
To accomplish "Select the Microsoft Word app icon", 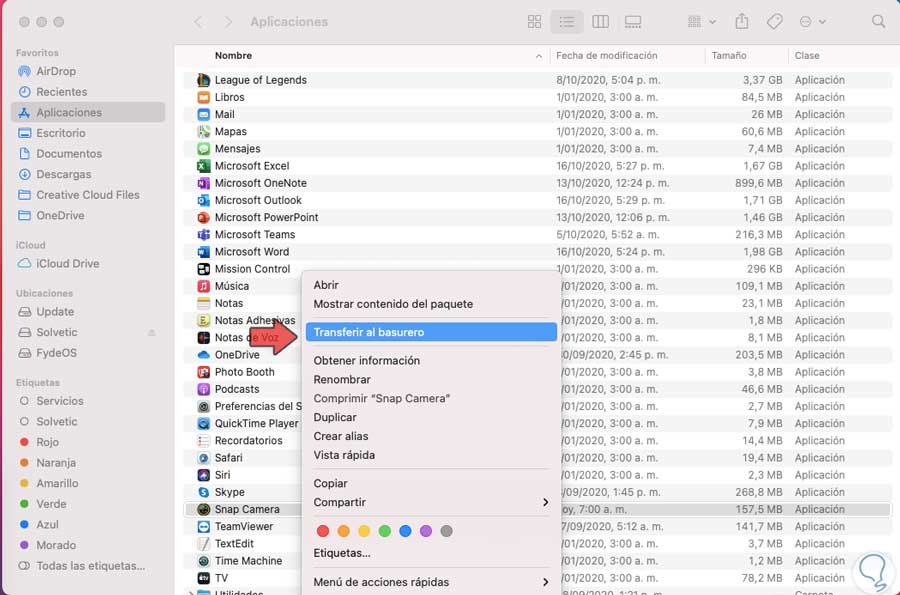I will 203,252.
